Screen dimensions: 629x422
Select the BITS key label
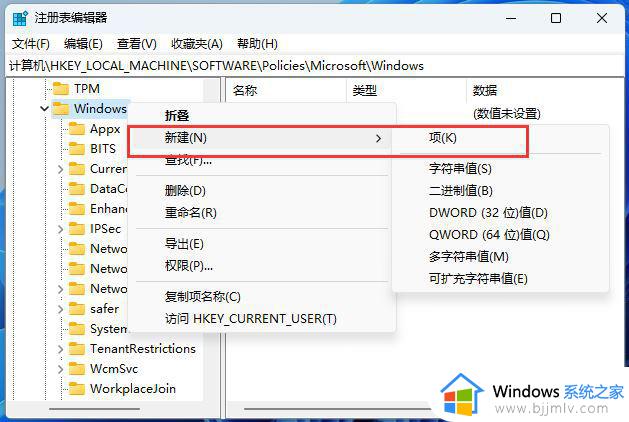coord(103,149)
